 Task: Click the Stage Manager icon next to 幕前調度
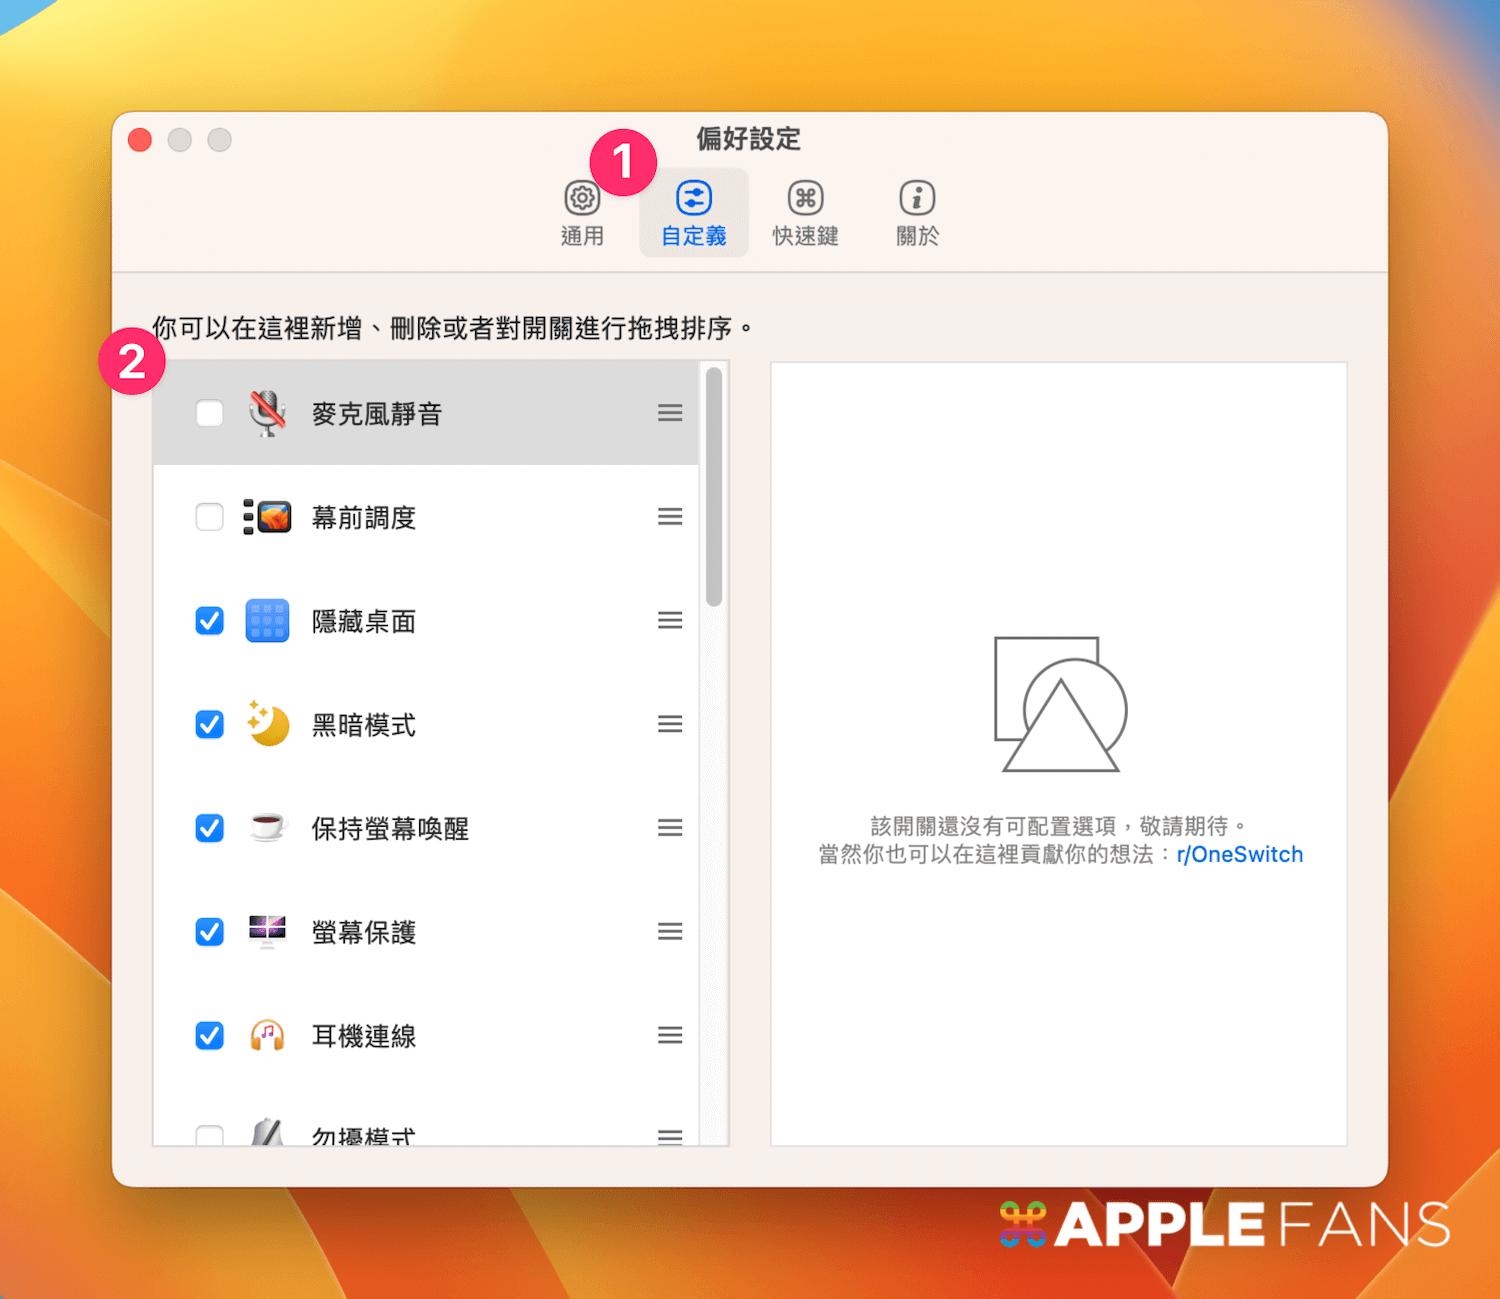click(266, 517)
